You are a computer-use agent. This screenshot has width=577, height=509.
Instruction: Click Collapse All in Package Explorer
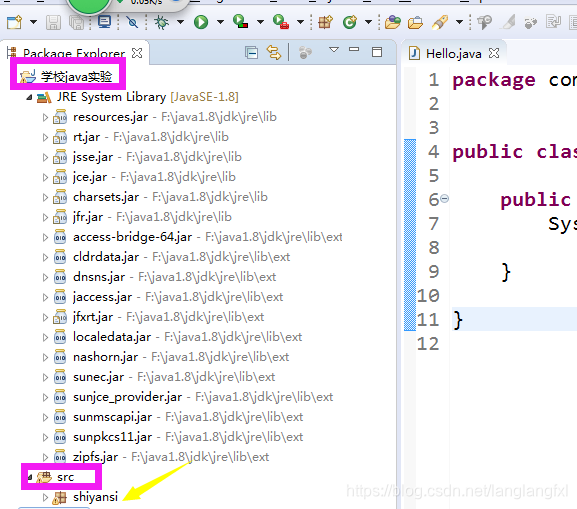[251, 53]
